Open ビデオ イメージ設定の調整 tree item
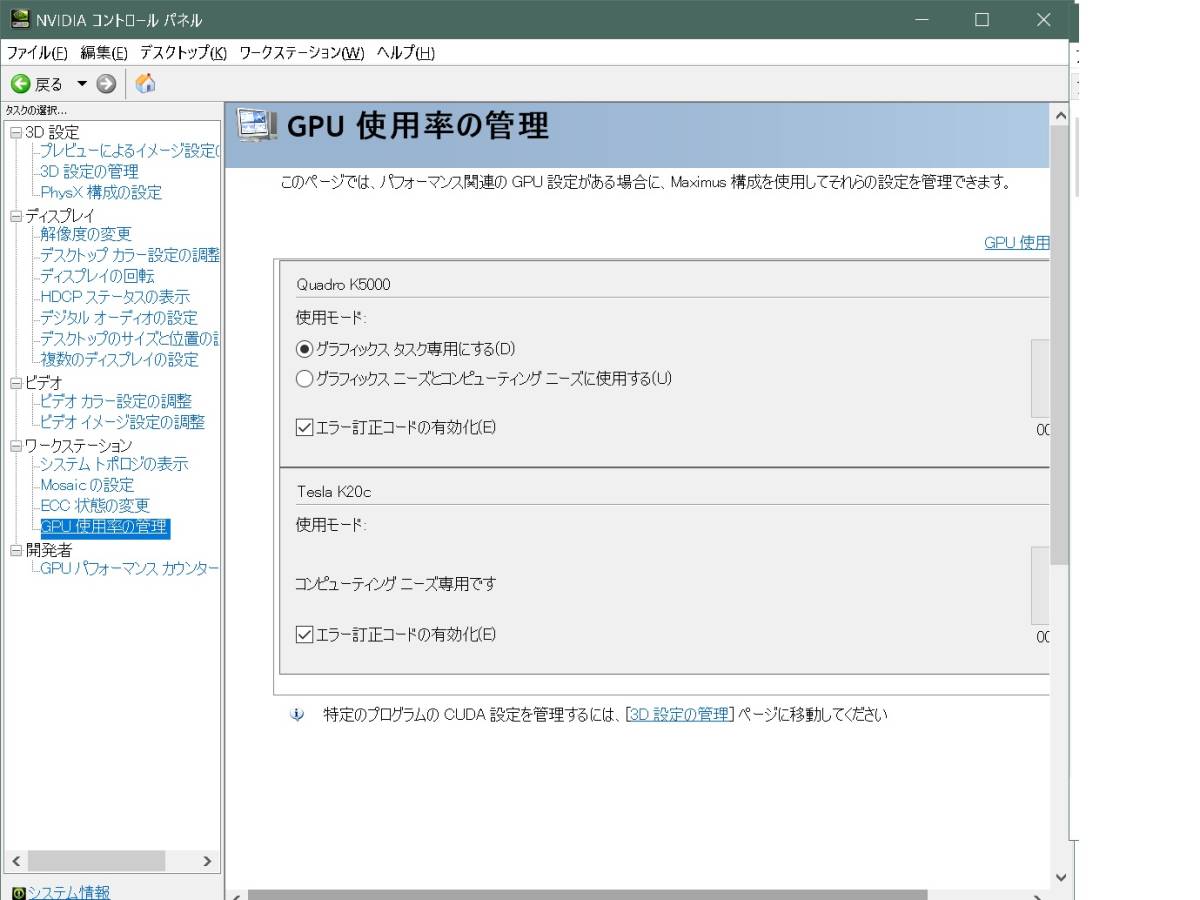 coord(122,422)
